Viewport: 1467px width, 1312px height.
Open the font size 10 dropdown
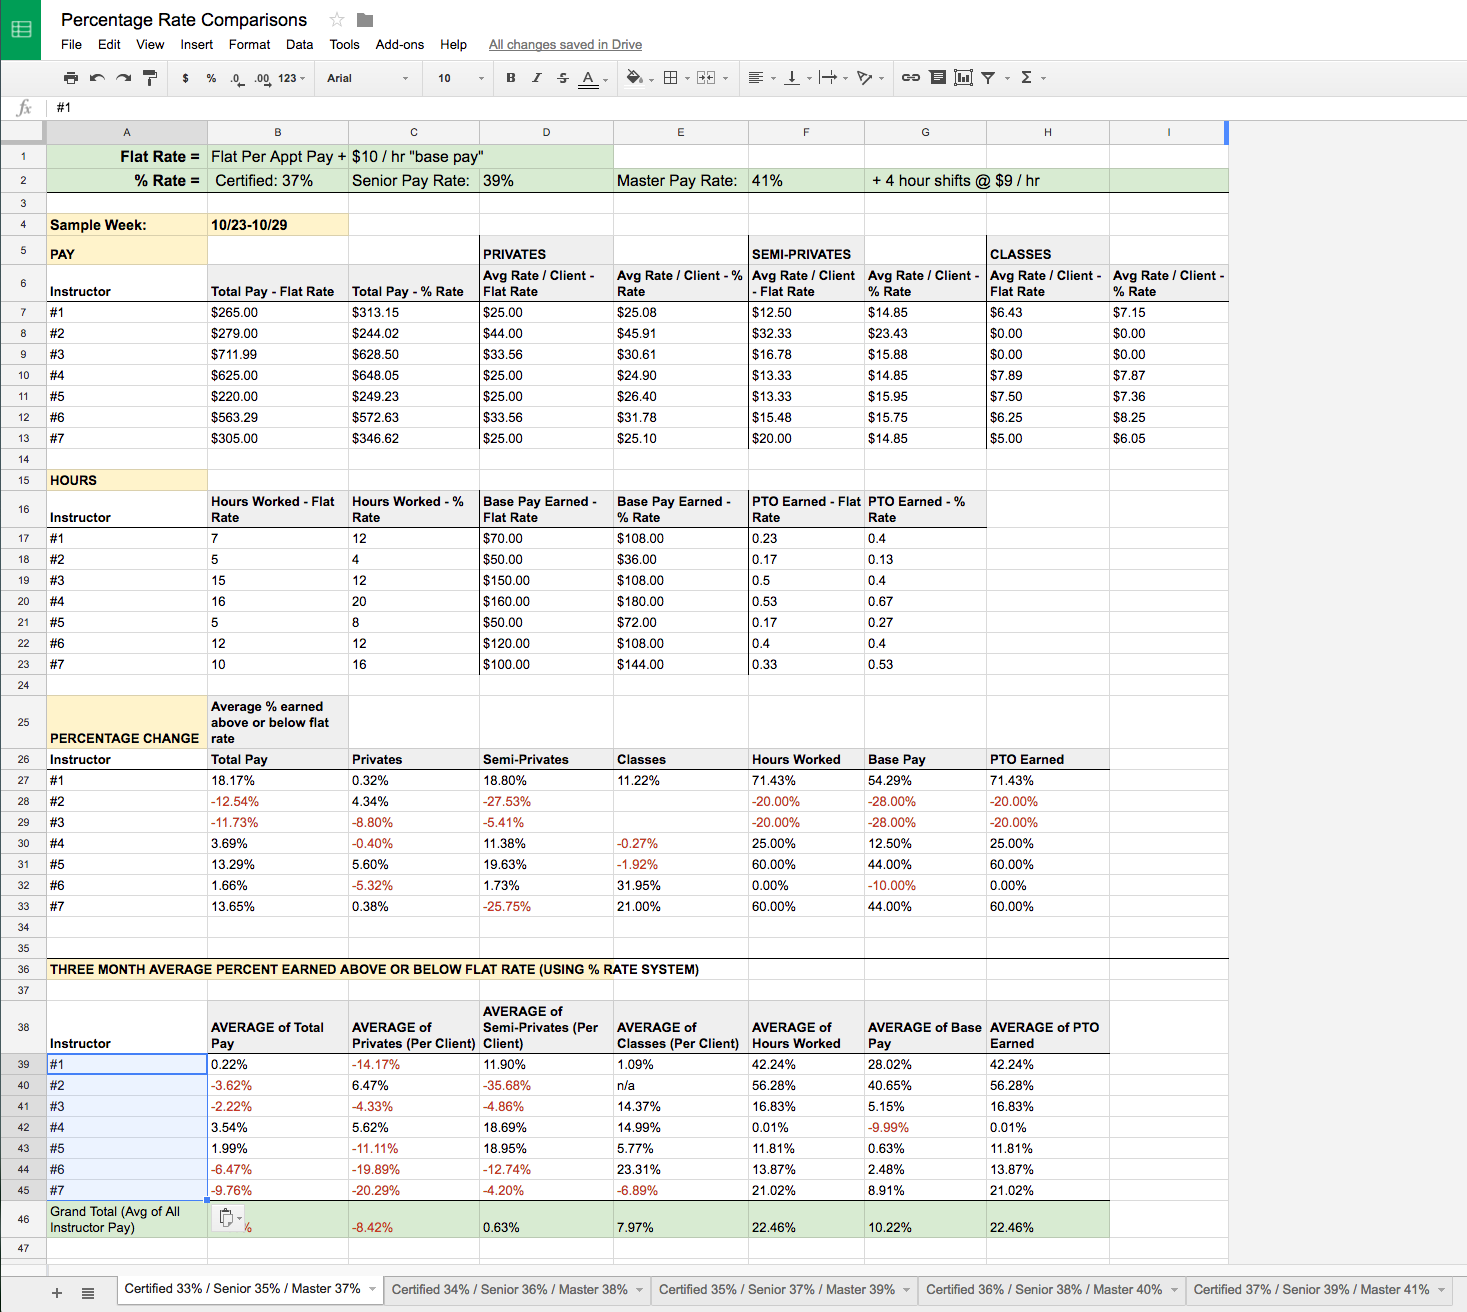click(x=460, y=78)
